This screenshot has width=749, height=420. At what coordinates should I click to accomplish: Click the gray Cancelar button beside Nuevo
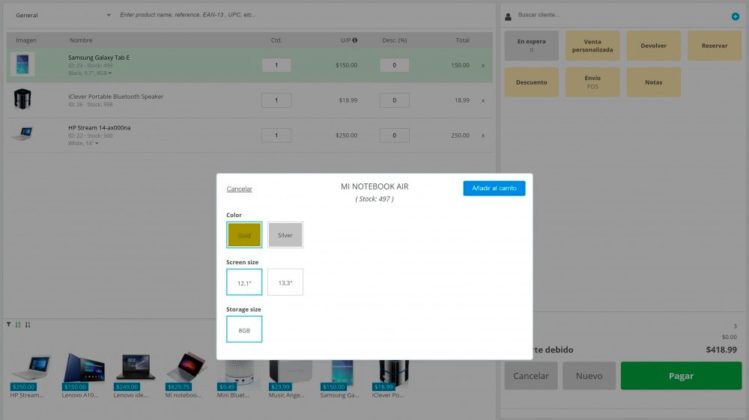coord(531,376)
